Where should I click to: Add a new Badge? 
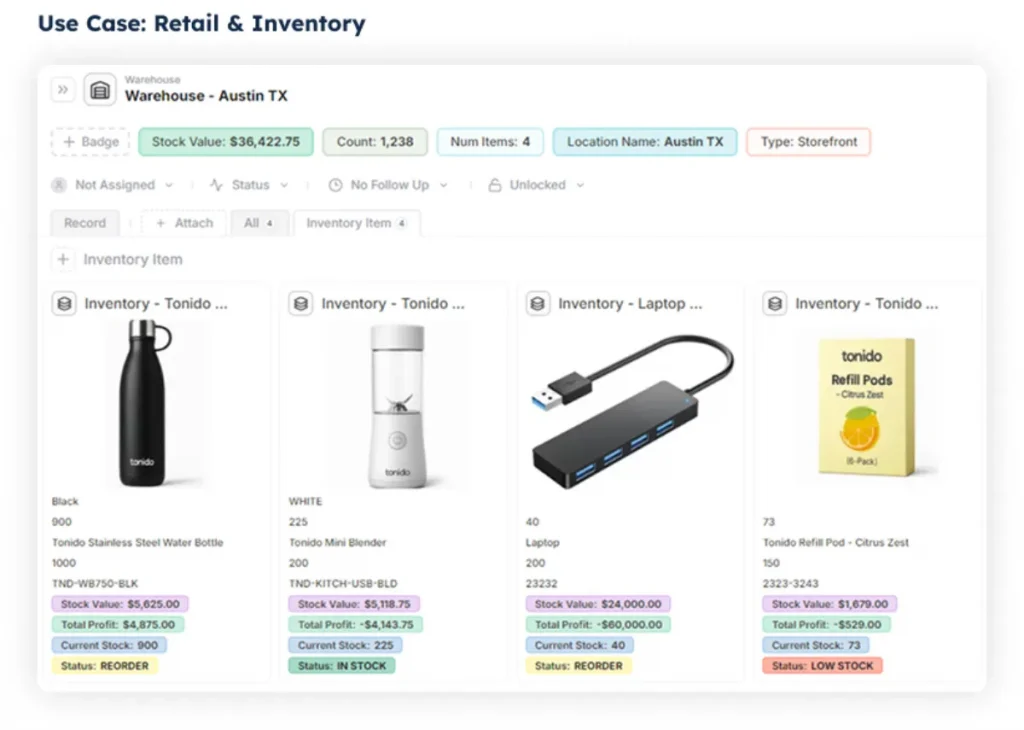90,142
